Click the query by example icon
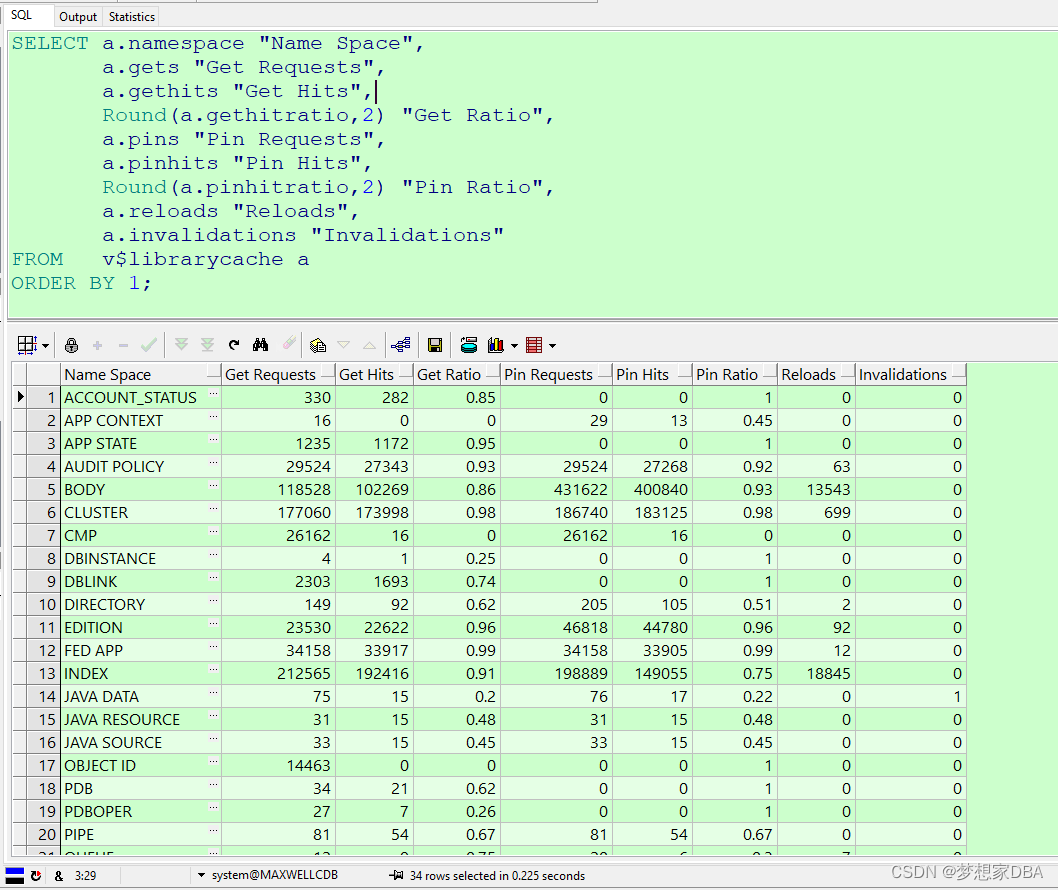 click(x=318, y=345)
